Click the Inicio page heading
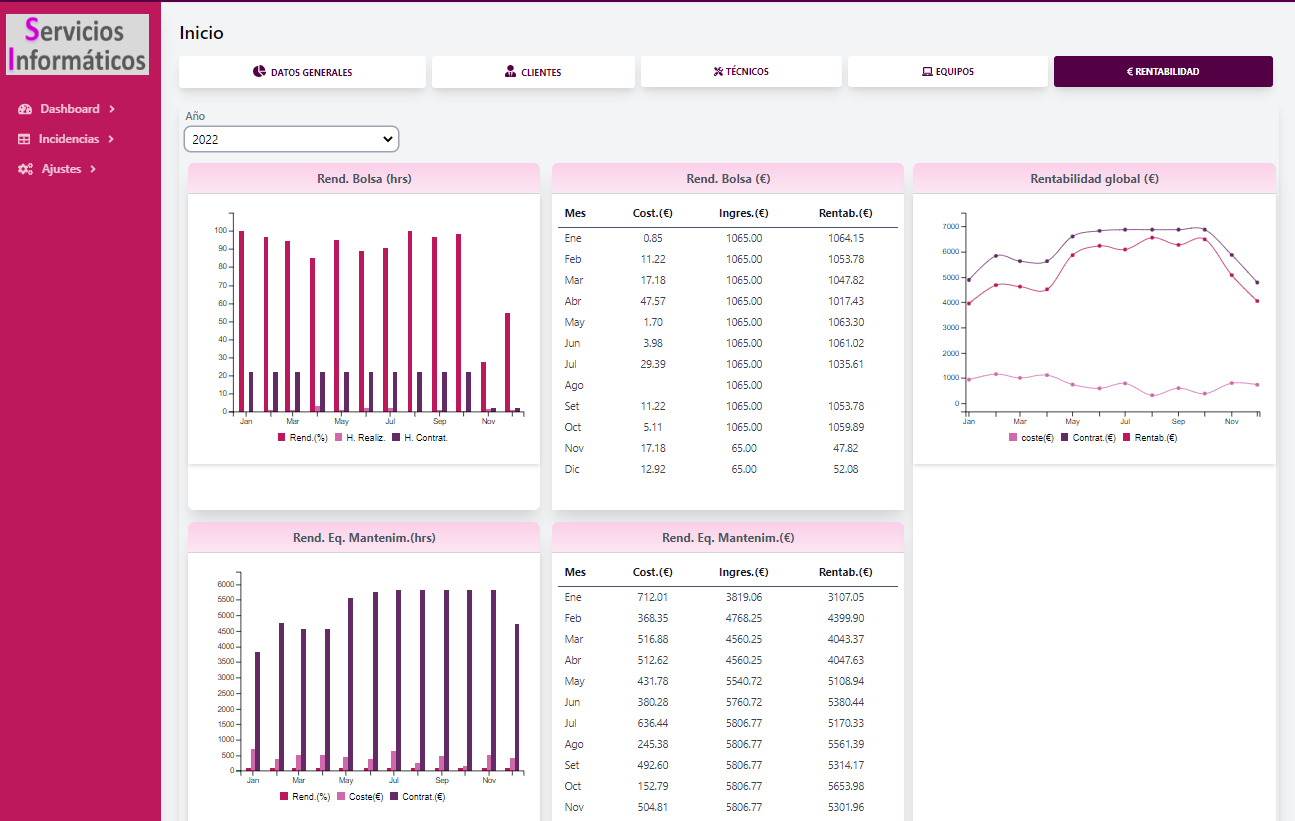The height and width of the screenshot is (821, 1295). pos(202,33)
